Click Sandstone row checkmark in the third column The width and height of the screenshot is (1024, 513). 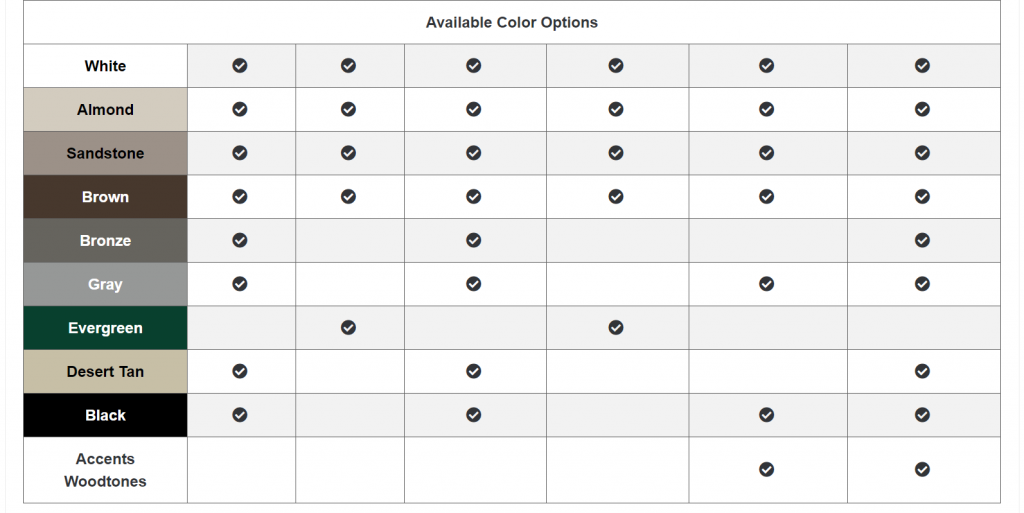(474, 153)
